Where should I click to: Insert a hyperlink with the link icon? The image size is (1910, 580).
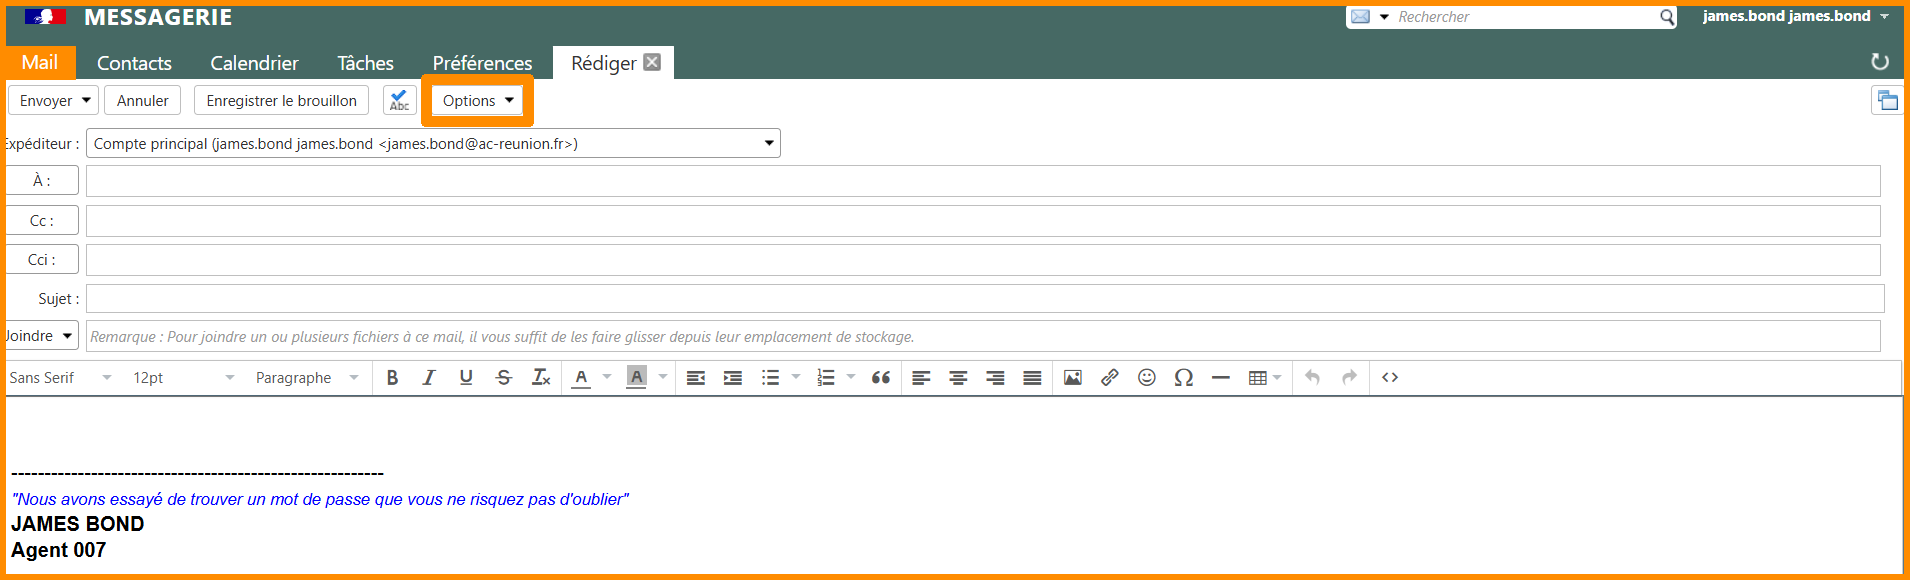tap(1109, 378)
